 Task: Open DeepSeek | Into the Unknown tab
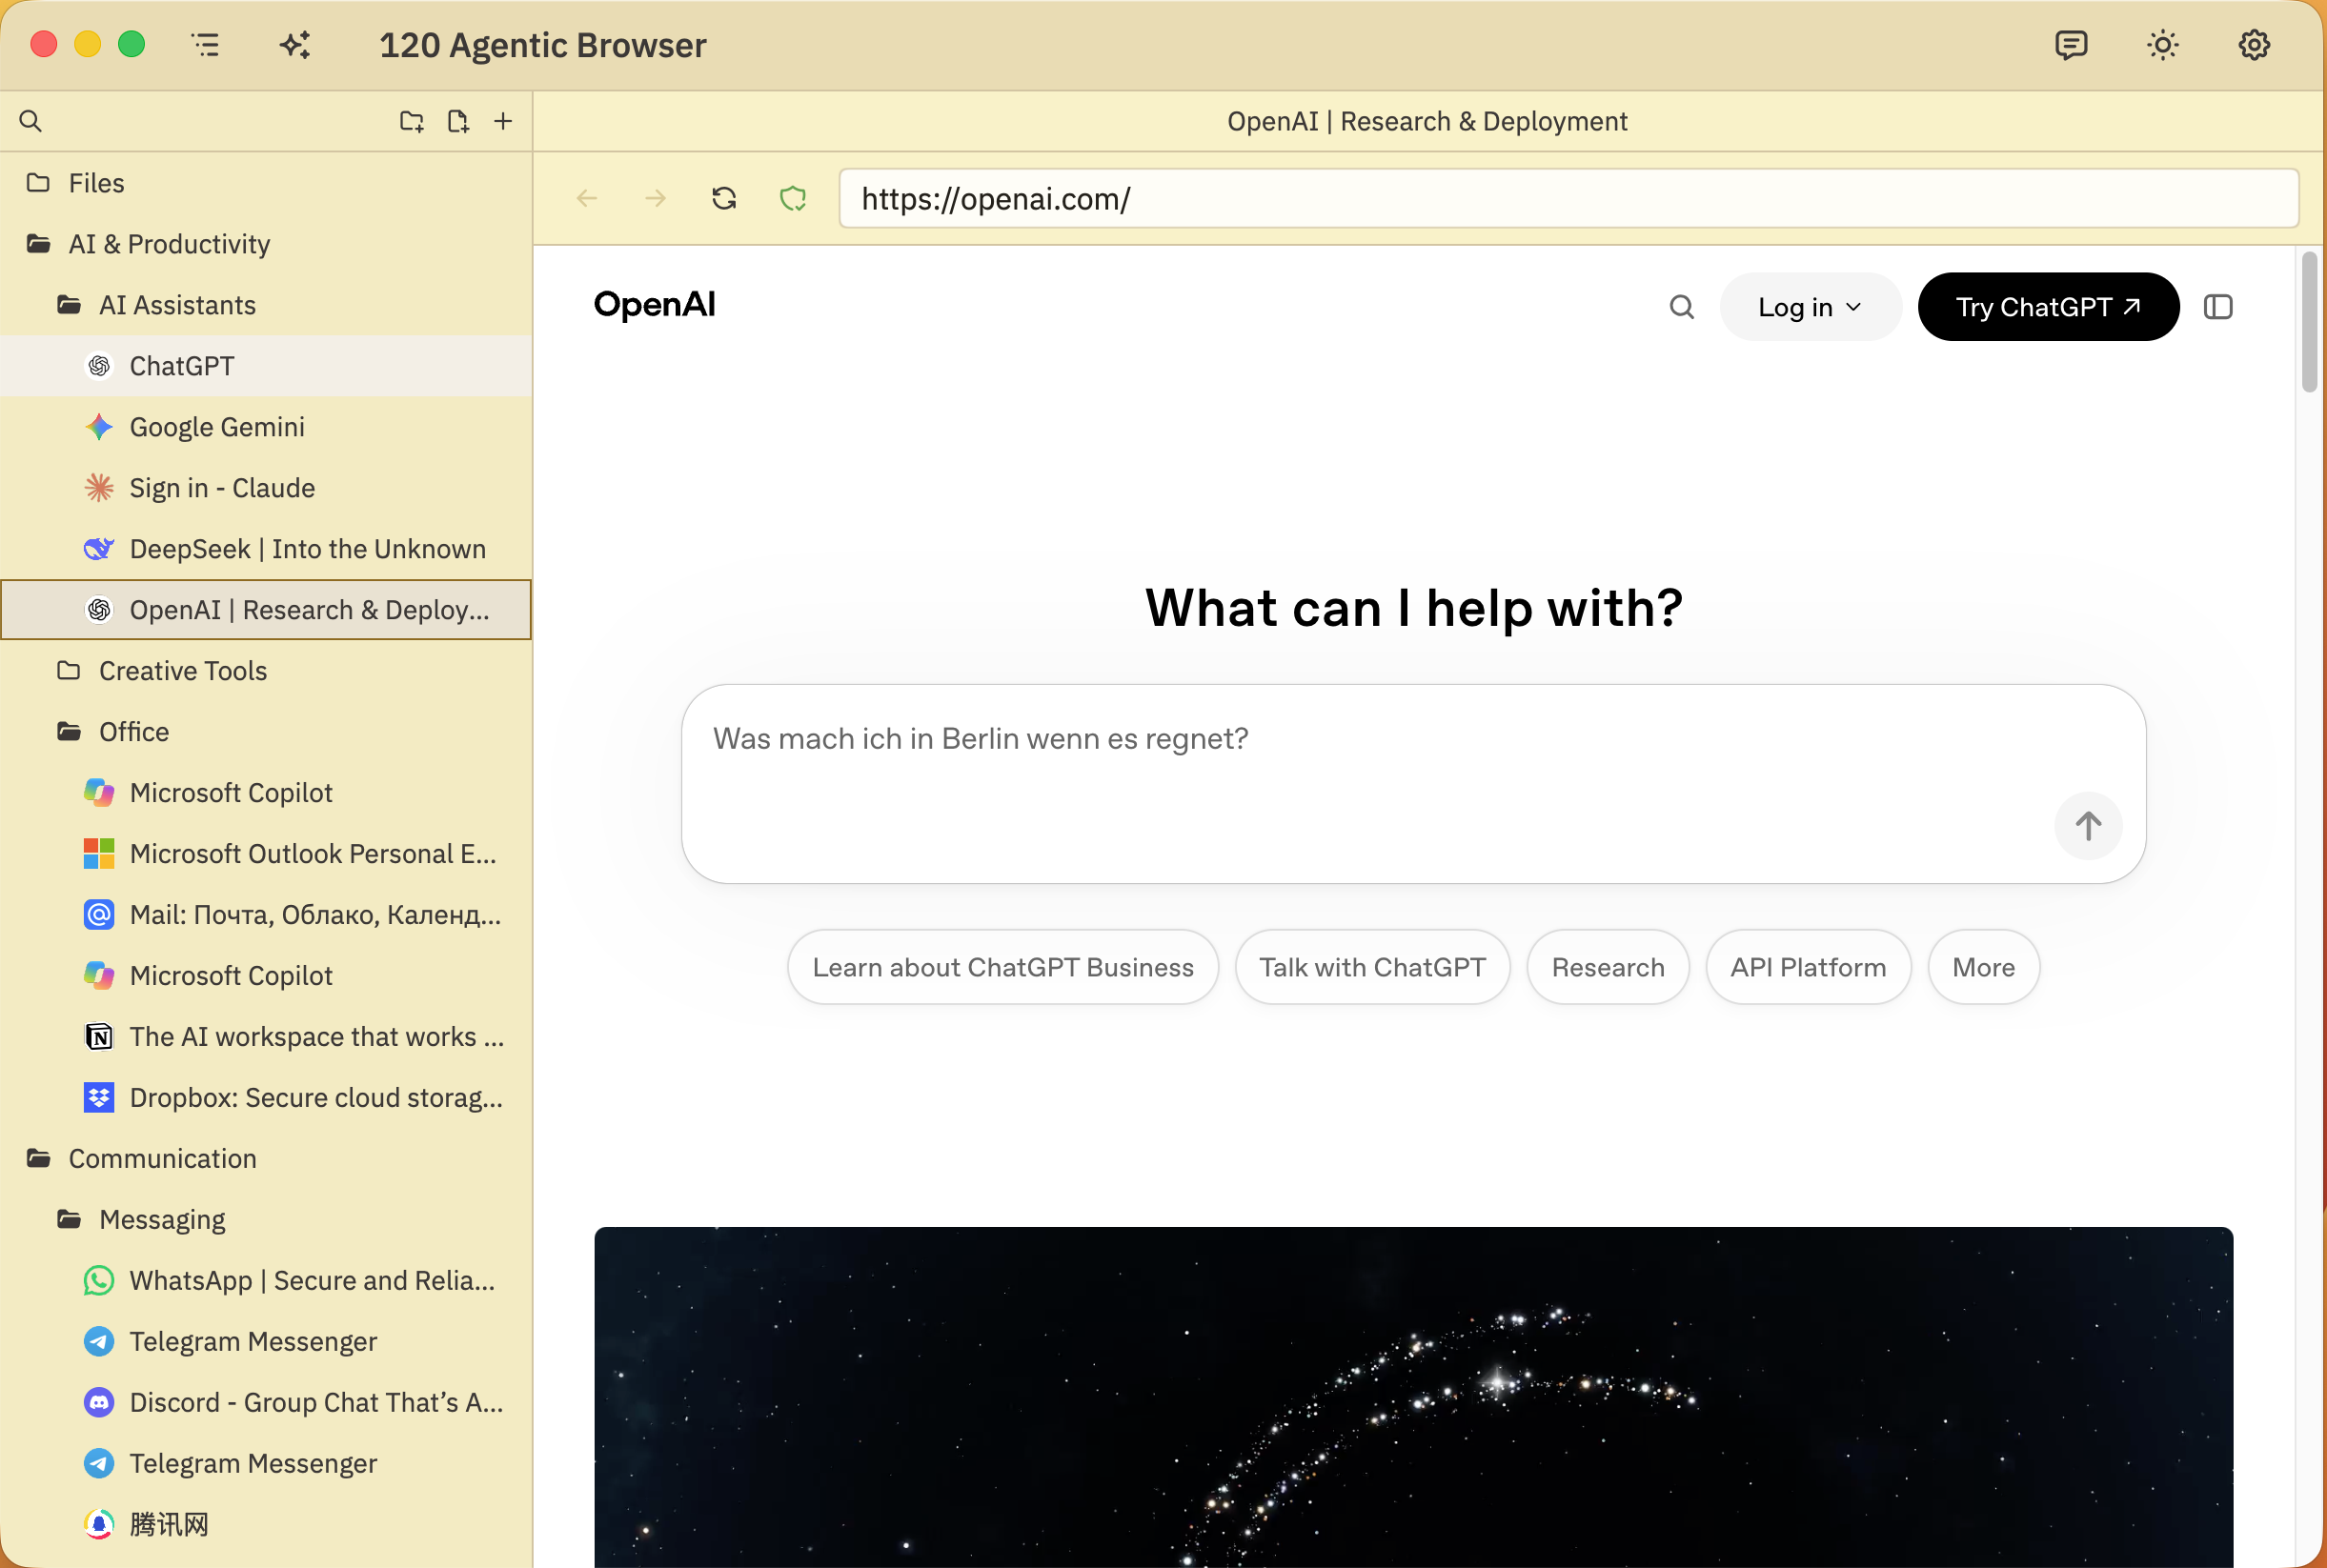(x=266, y=549)
